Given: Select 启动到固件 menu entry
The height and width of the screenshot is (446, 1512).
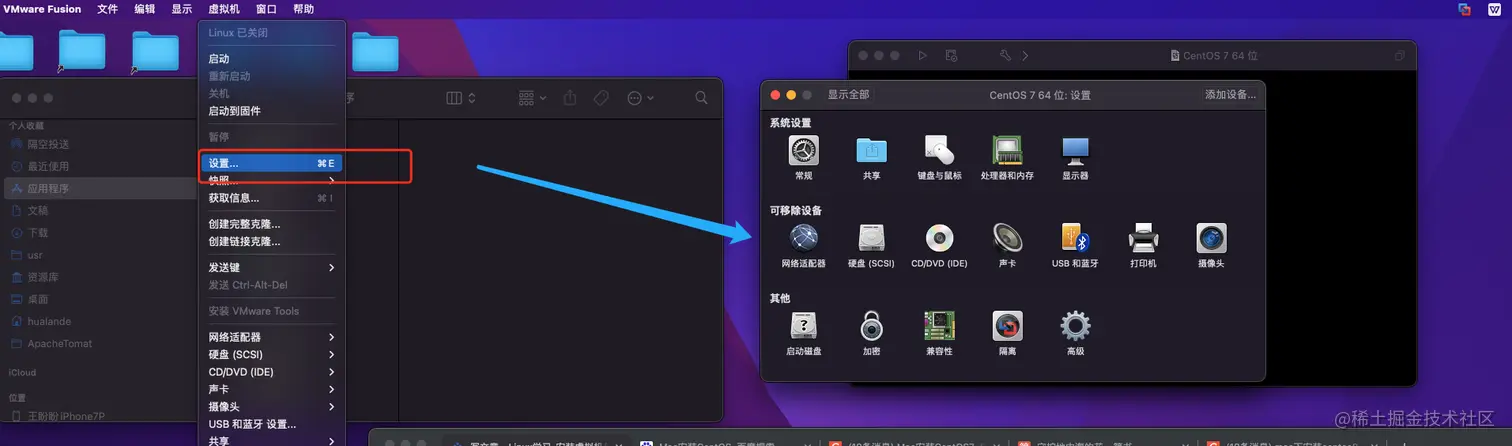Looking at the screenshot, I should 272,111.
